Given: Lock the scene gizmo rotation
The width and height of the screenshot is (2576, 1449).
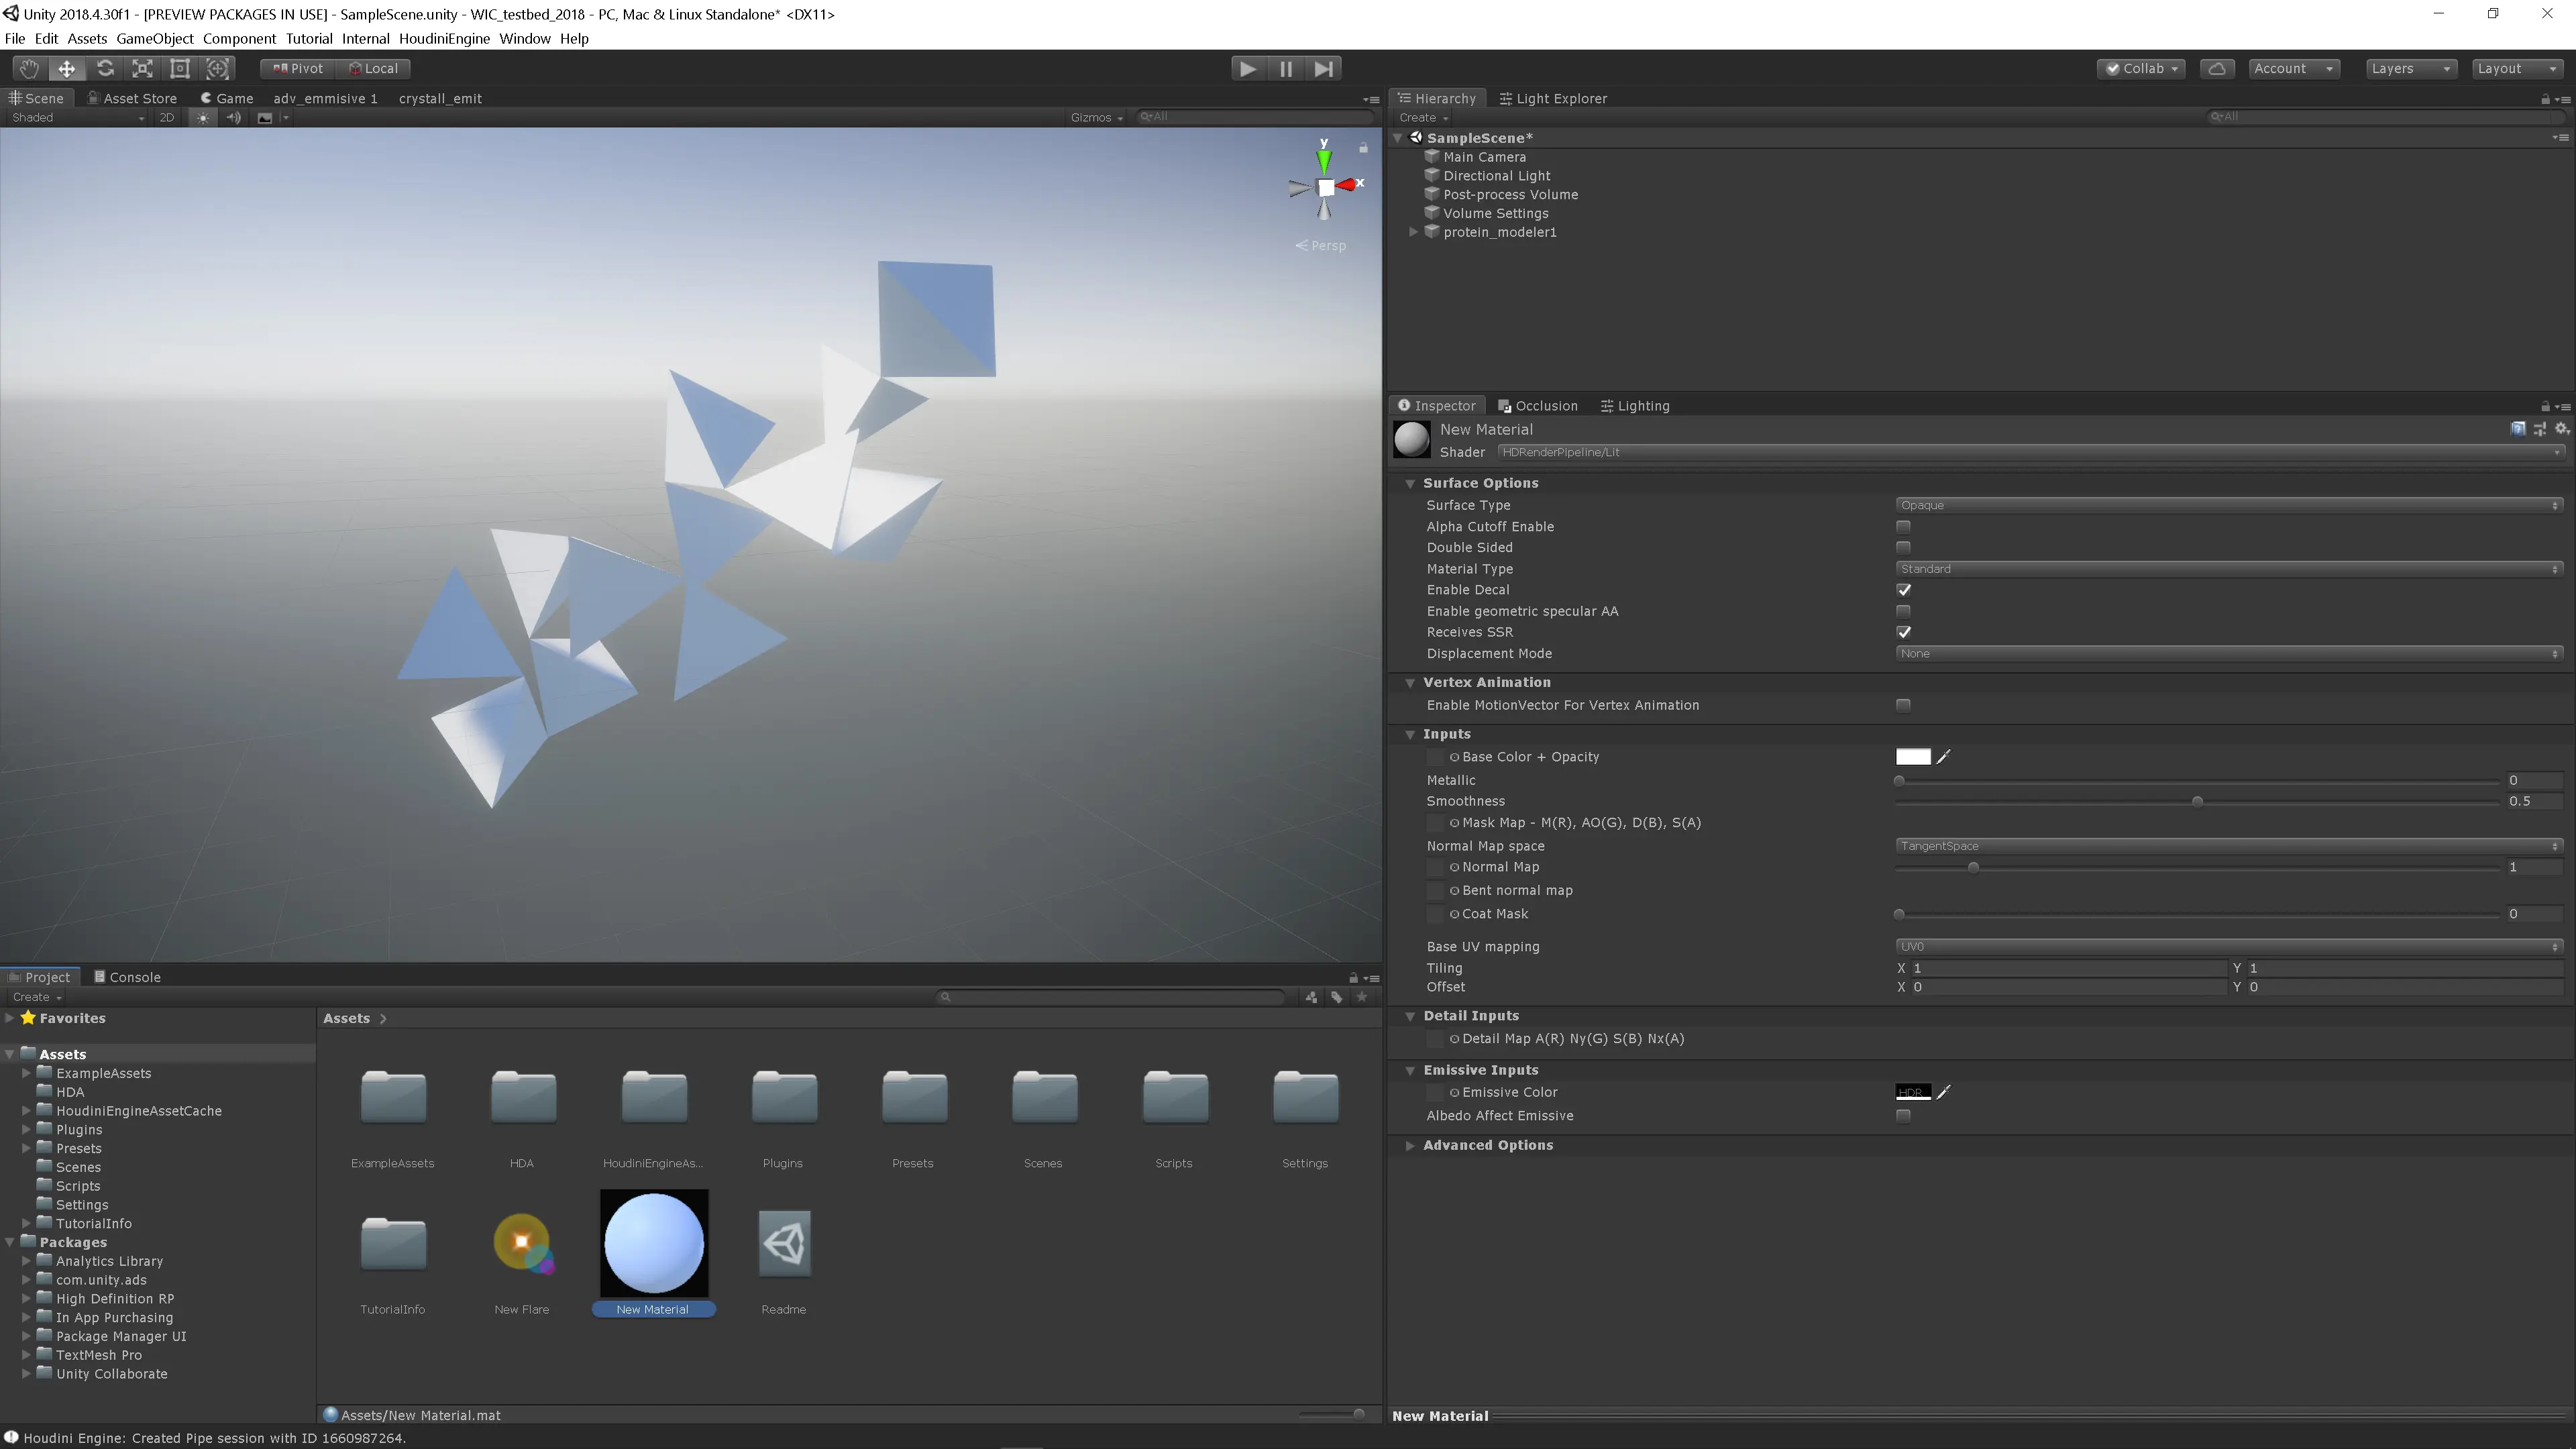Looking at the screenshot, I should pos(1363,148).
